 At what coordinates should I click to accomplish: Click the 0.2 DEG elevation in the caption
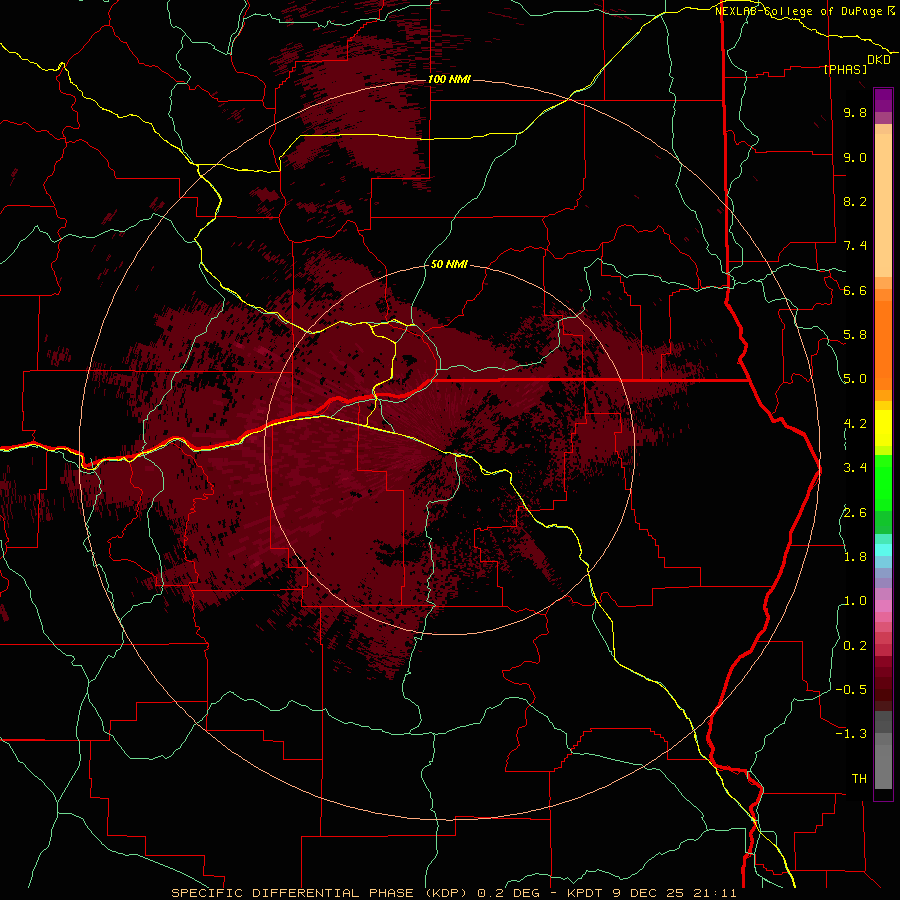(x=509, y=893)
